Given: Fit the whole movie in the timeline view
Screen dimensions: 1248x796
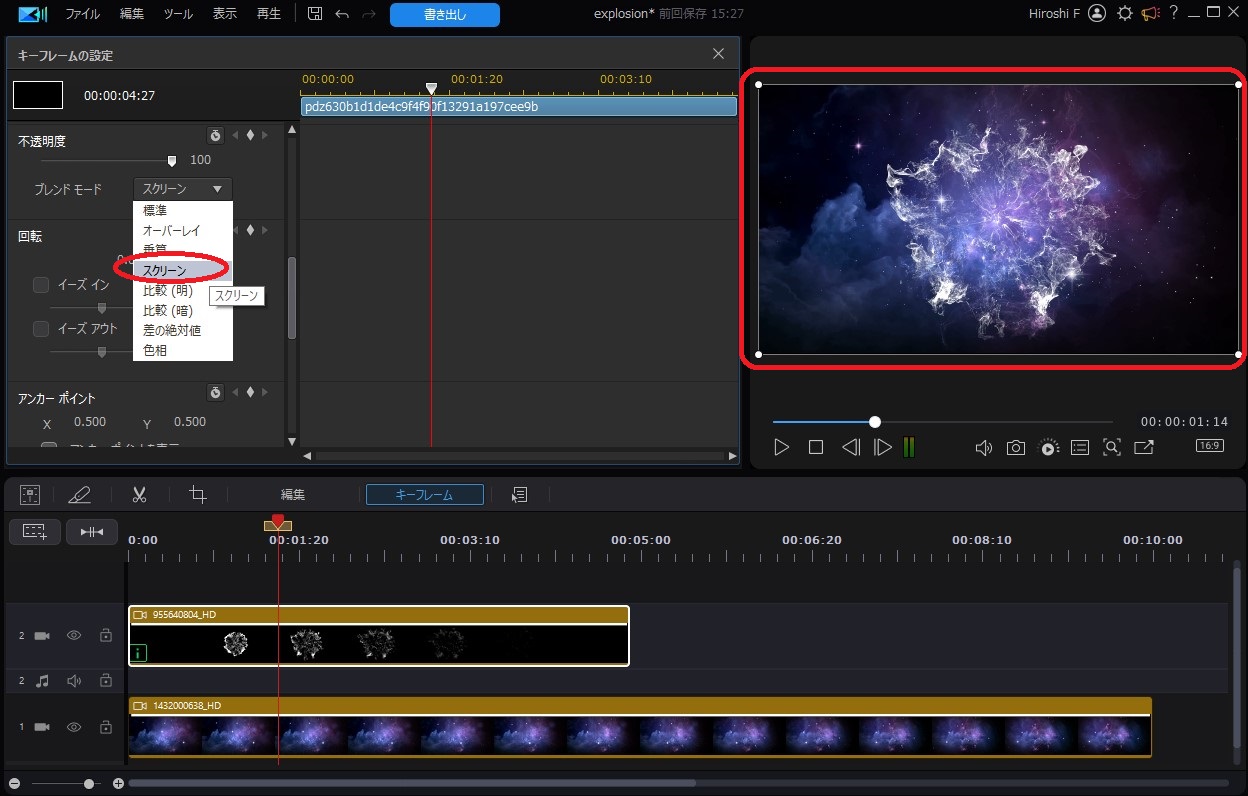Looking at the screenshot, I should (x=92, y=531).
